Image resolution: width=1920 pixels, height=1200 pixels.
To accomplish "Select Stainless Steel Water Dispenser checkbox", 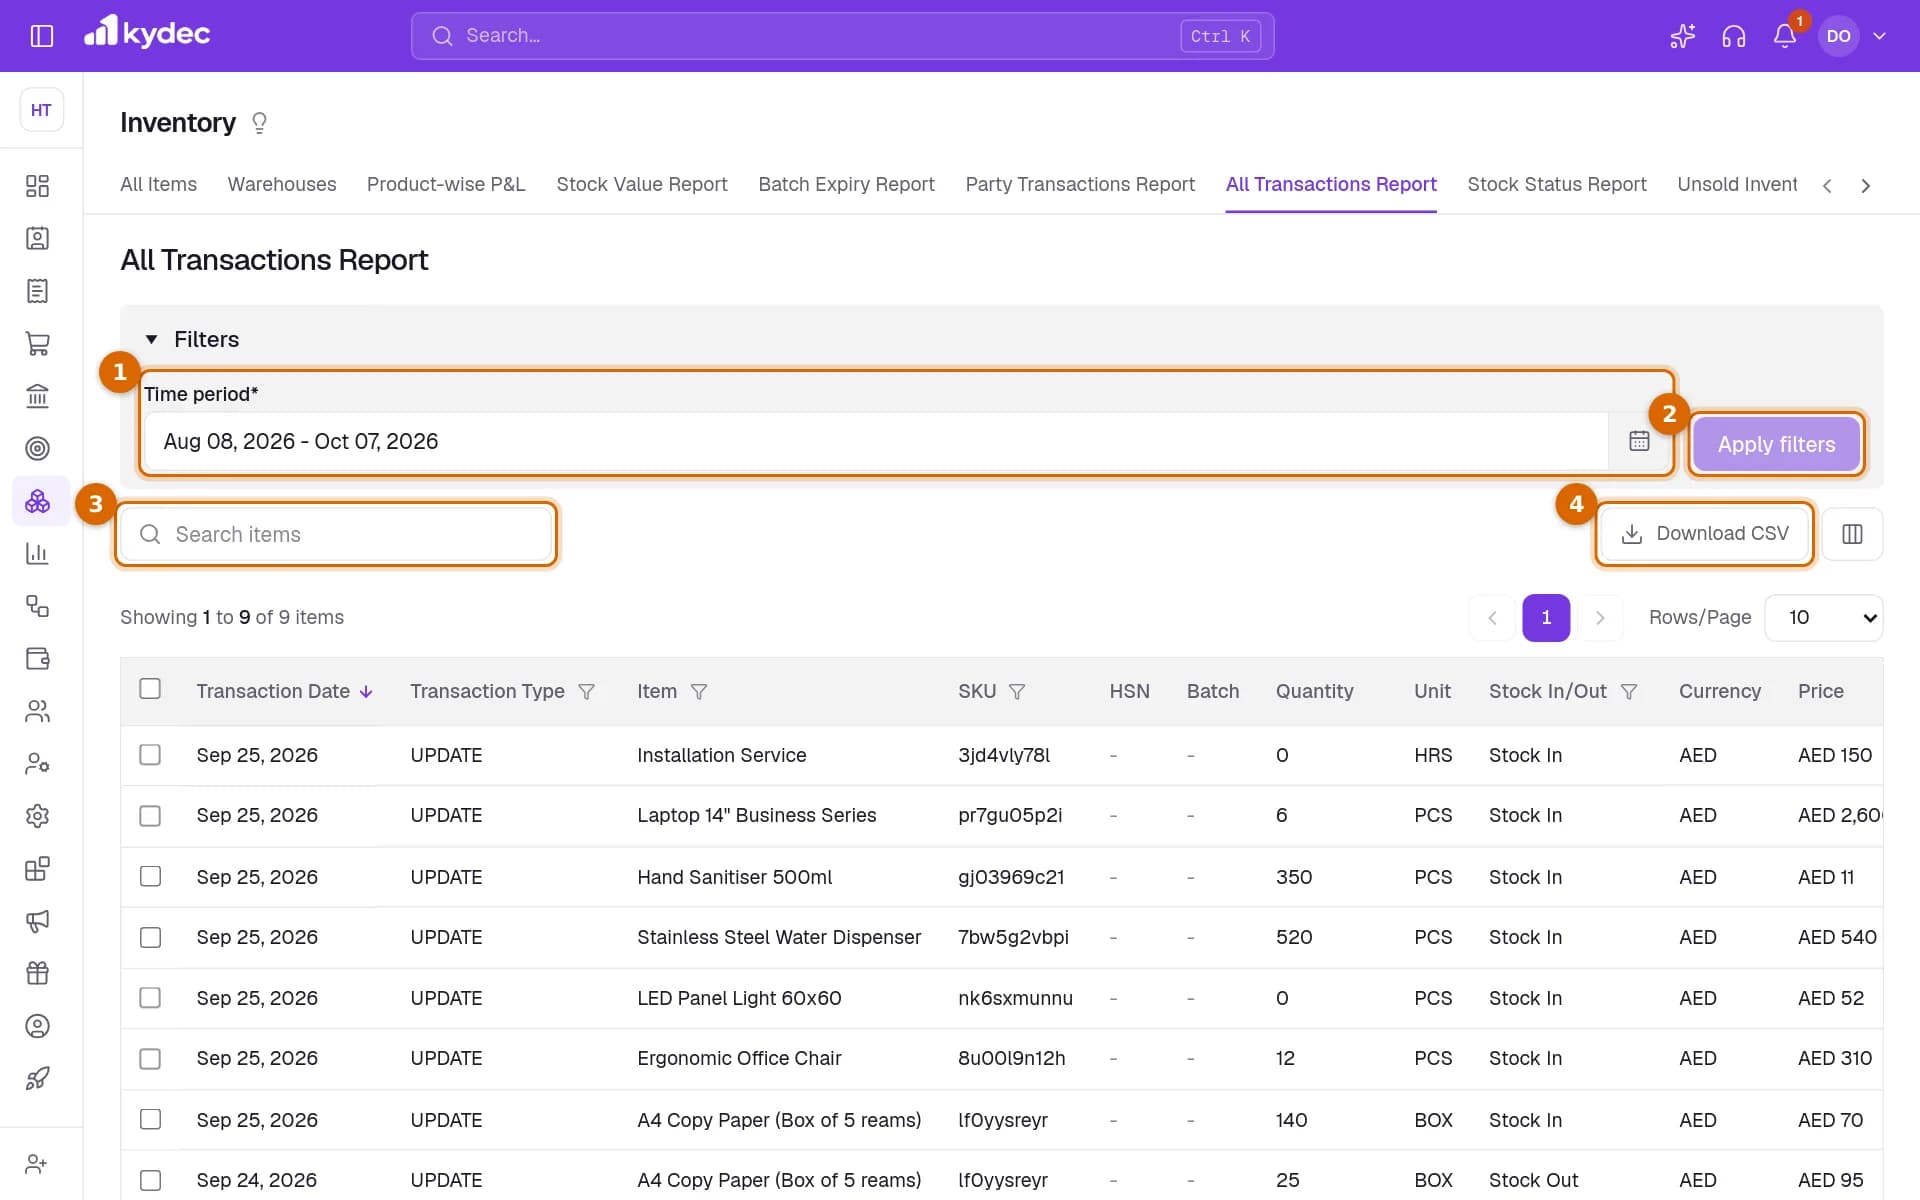I will pyautogui.click(x=150, y=938).
